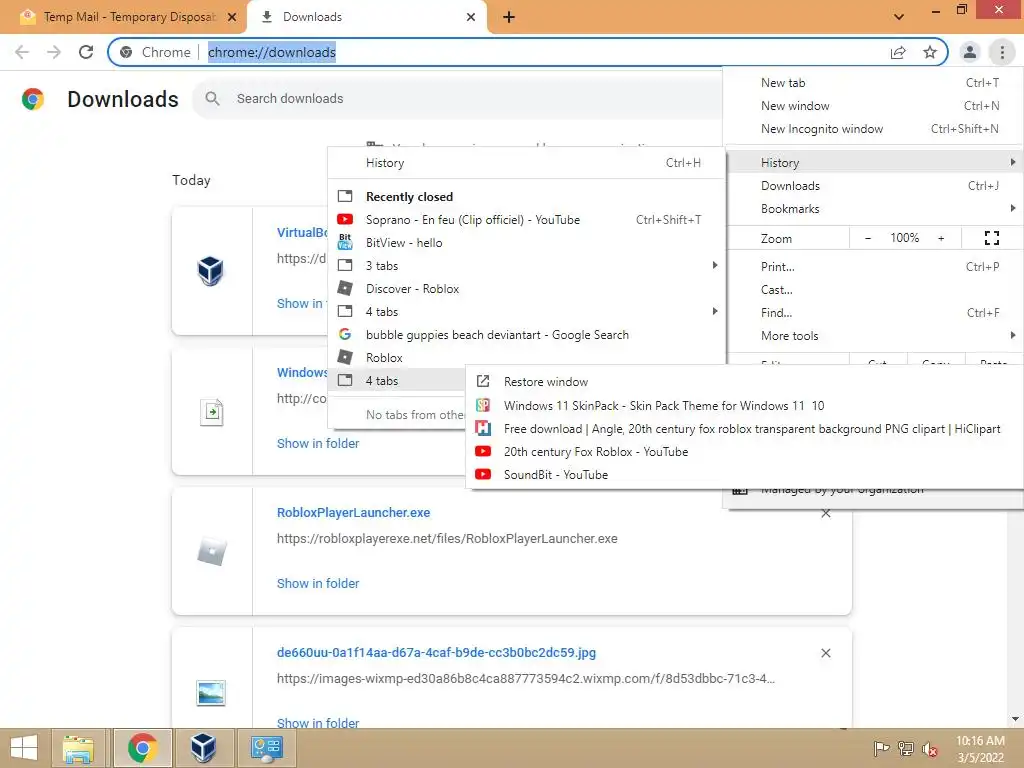Increase zoom with the plus button
This screenshot has width=1024, height=768.
pos(941,238)
